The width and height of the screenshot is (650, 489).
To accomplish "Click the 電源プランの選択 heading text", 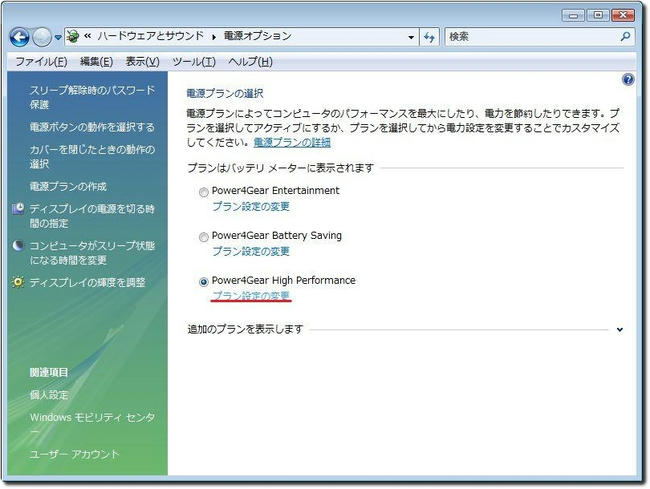I will (225, 93).
